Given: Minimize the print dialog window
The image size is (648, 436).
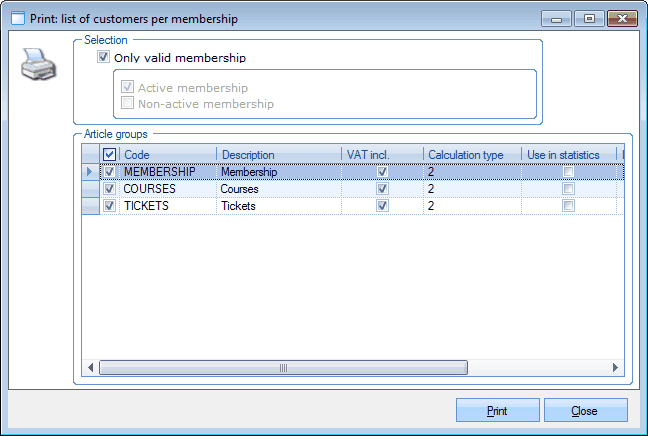Looking at the screenshot, I should click(x=556, y=18).
